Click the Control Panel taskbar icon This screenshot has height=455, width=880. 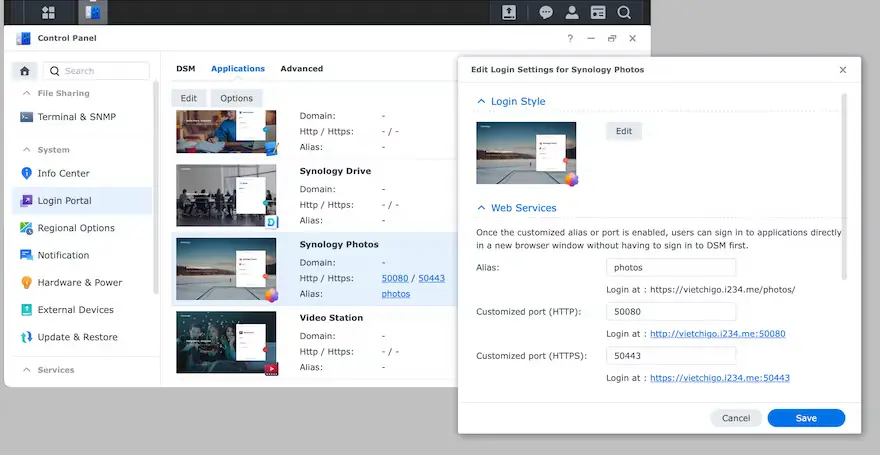tap(92, 13)
